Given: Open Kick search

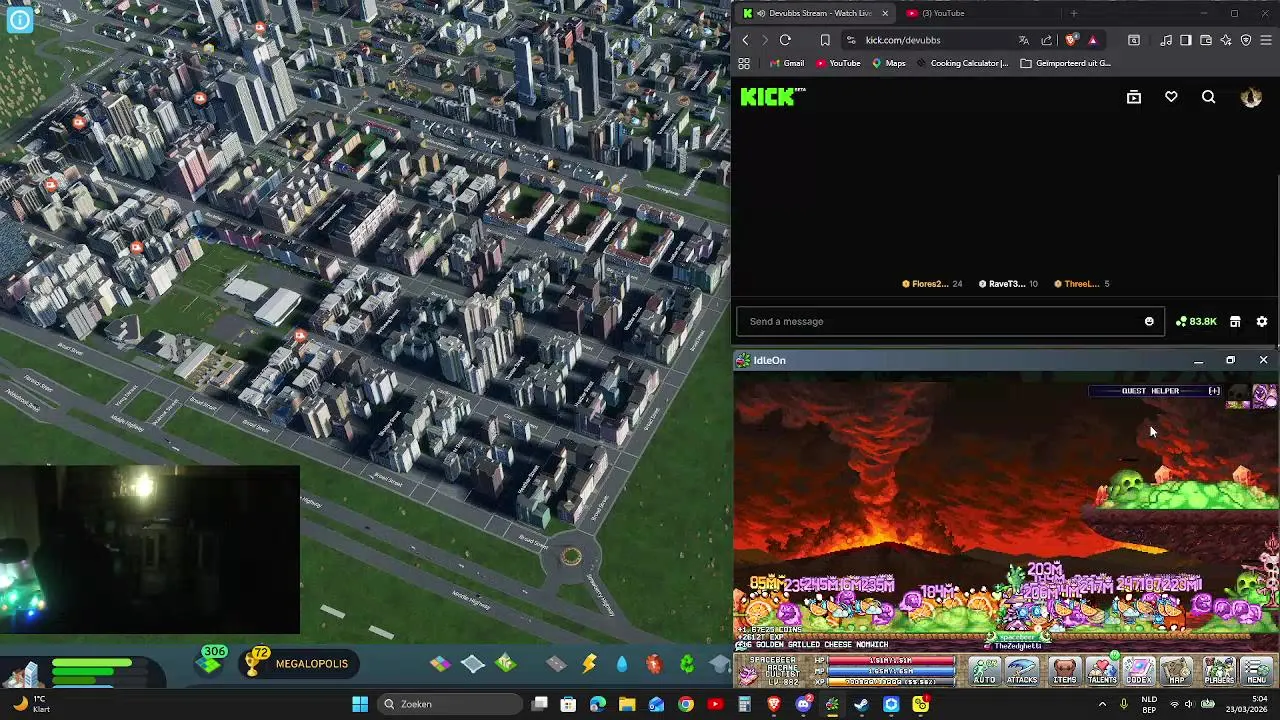Looking at the screenshot, I should click(1209, 97).
